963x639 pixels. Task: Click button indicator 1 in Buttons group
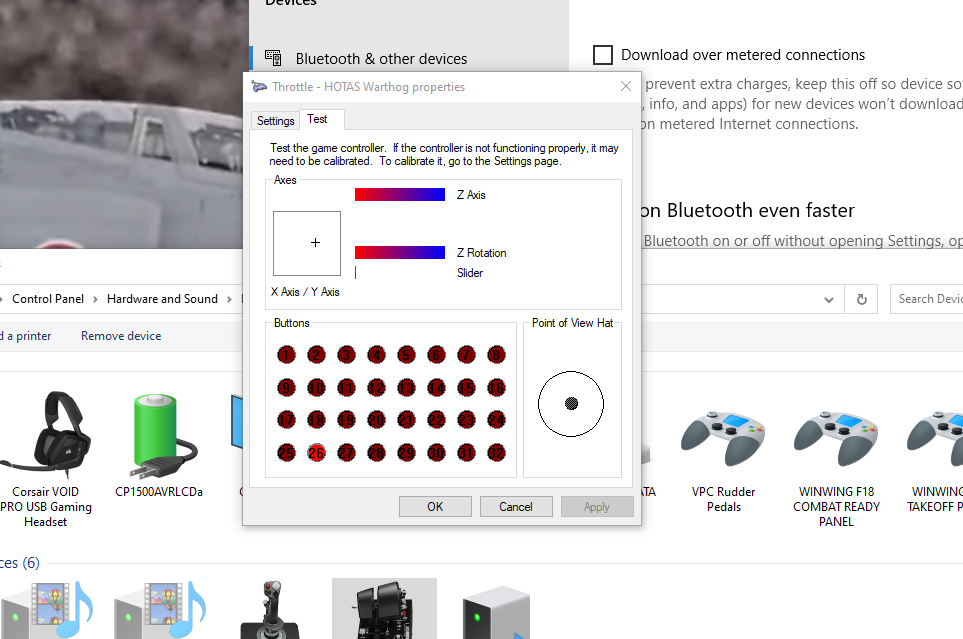click(286, 355)
